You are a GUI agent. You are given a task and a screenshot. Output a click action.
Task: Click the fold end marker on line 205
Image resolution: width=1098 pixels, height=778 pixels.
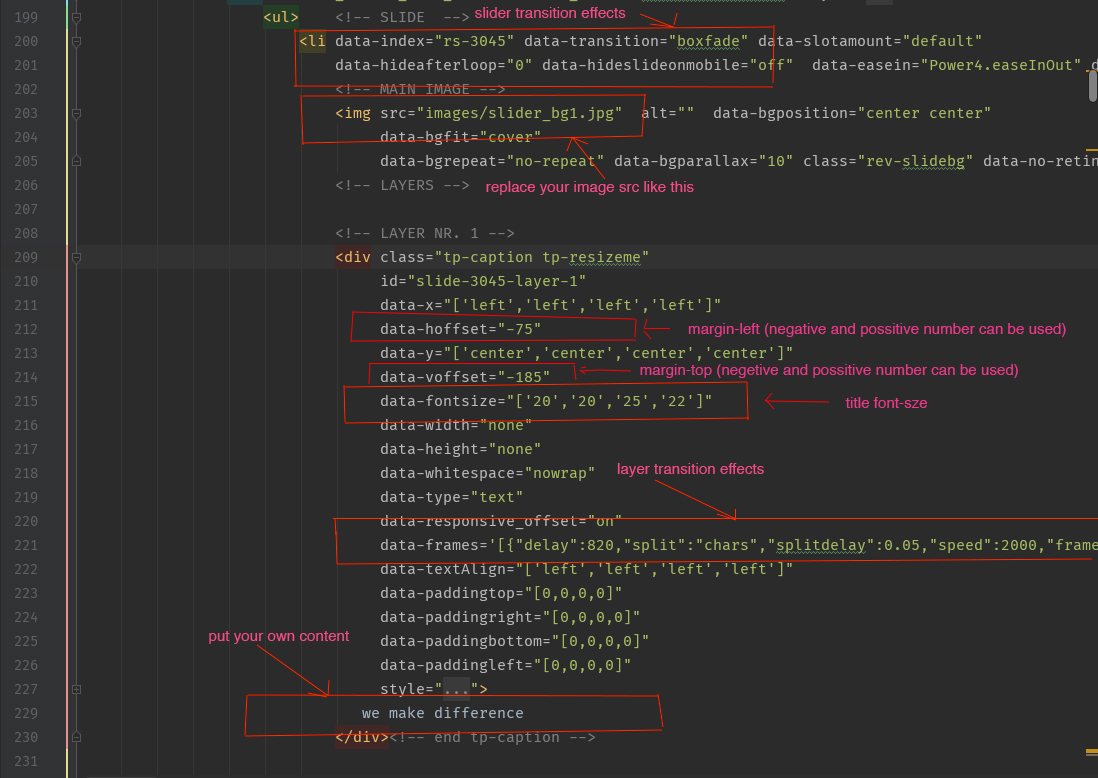(76, 161)
